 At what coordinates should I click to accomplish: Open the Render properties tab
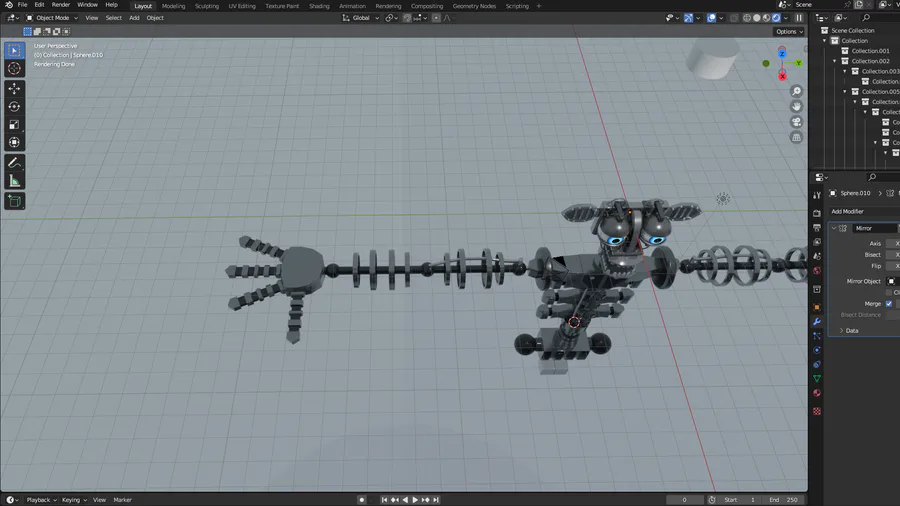coord(817,213)
